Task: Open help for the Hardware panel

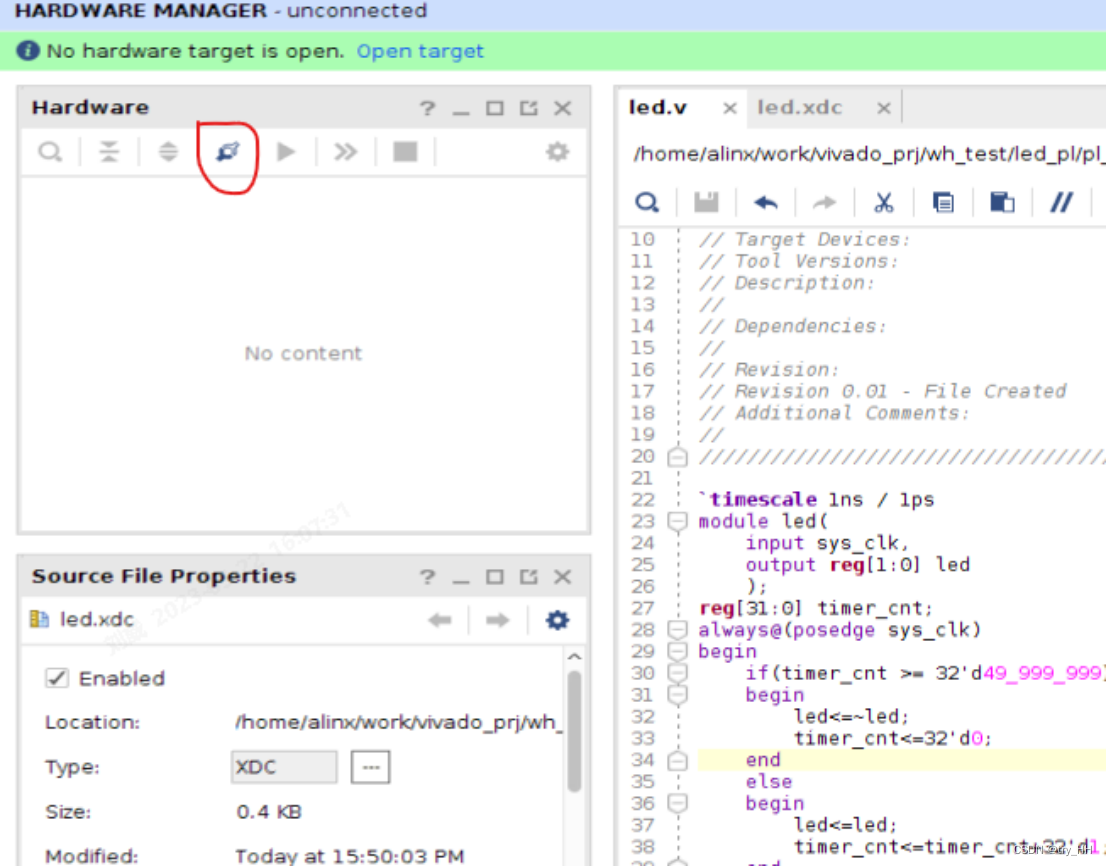Action: [427, 109]
